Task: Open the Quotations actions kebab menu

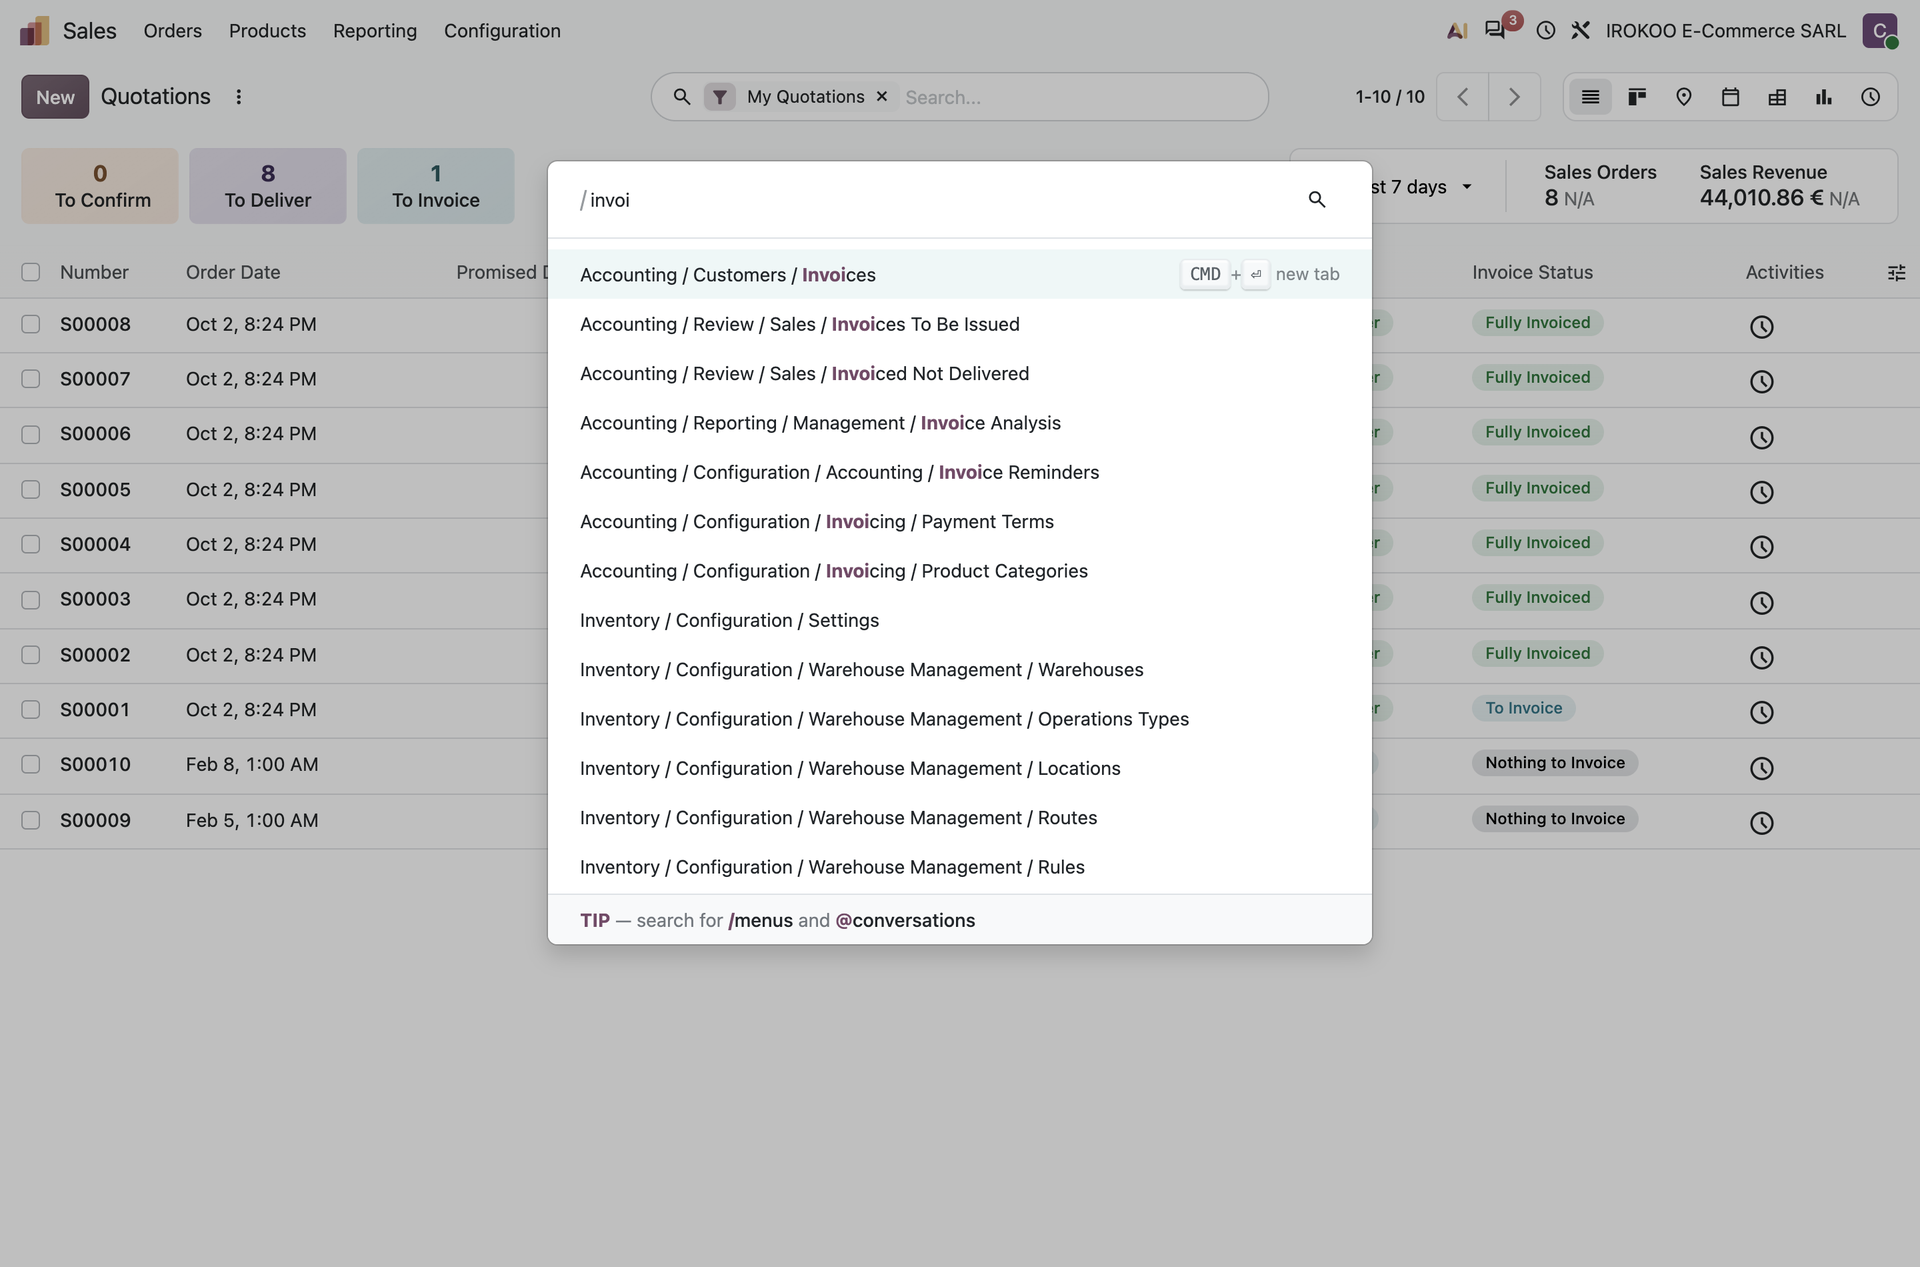Action: click(238, 97)
